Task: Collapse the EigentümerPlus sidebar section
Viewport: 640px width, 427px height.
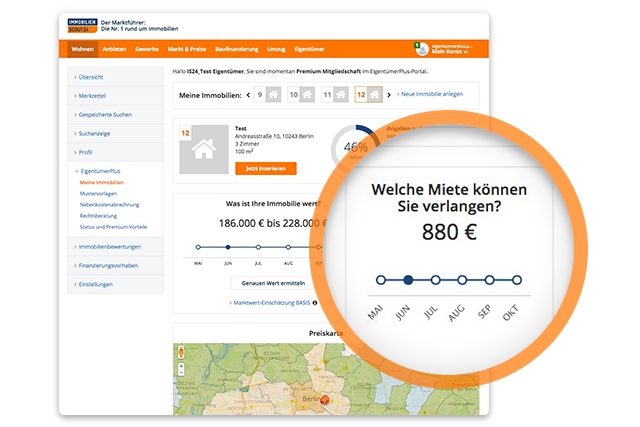Action: coord(100,172)
